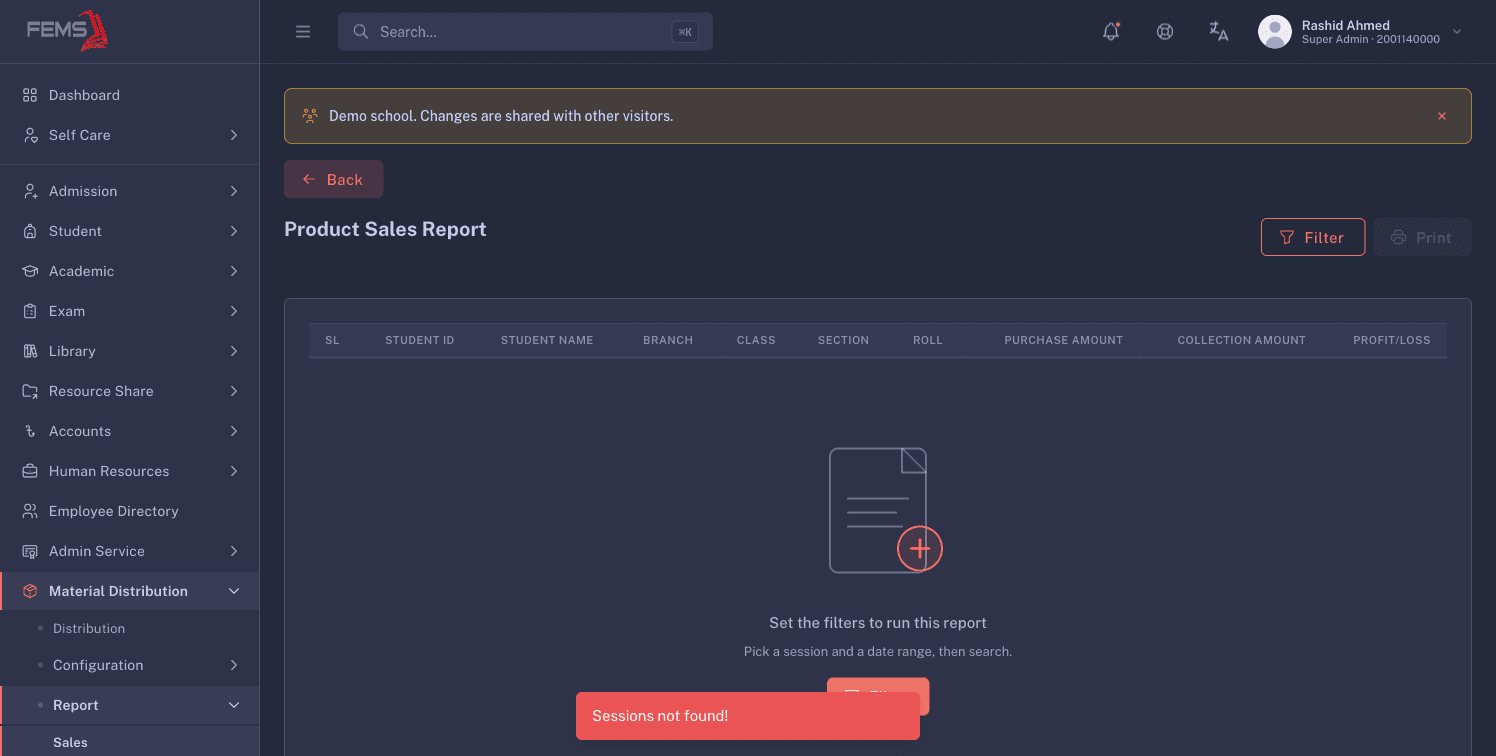Click the FEMS logo
This screenshot has width=1496, height=756.
[x=68, y=30]
